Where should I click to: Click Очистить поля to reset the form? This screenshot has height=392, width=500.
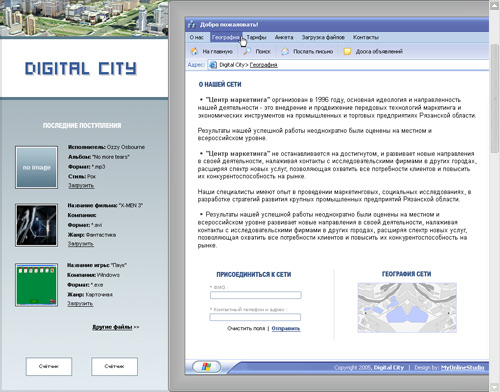[246, 328]
